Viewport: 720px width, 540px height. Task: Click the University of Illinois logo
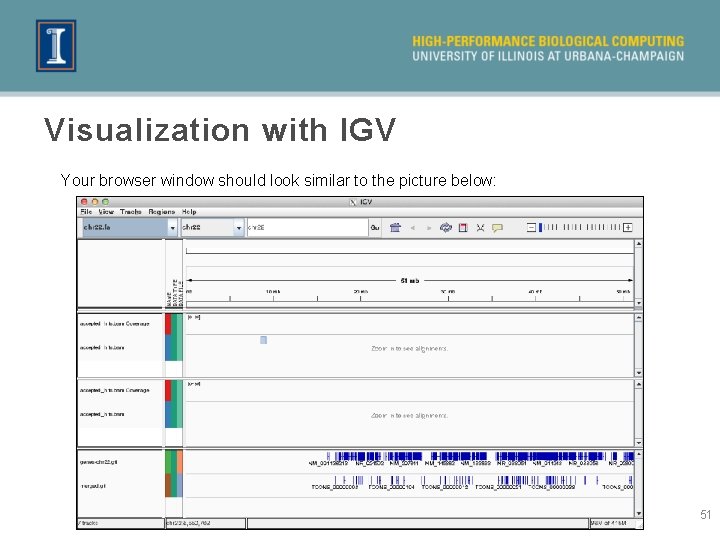coord(56,45)
